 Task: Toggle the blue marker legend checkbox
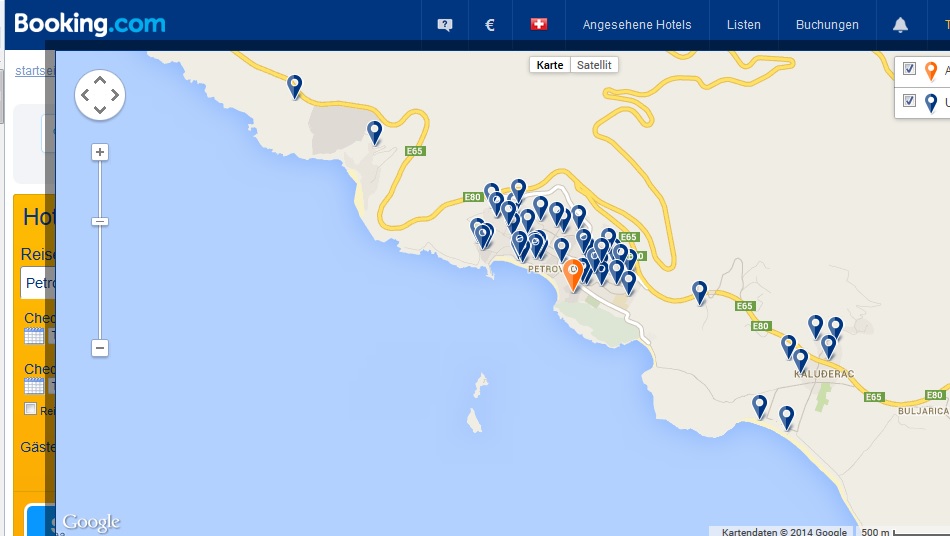[x=909, y=101]
